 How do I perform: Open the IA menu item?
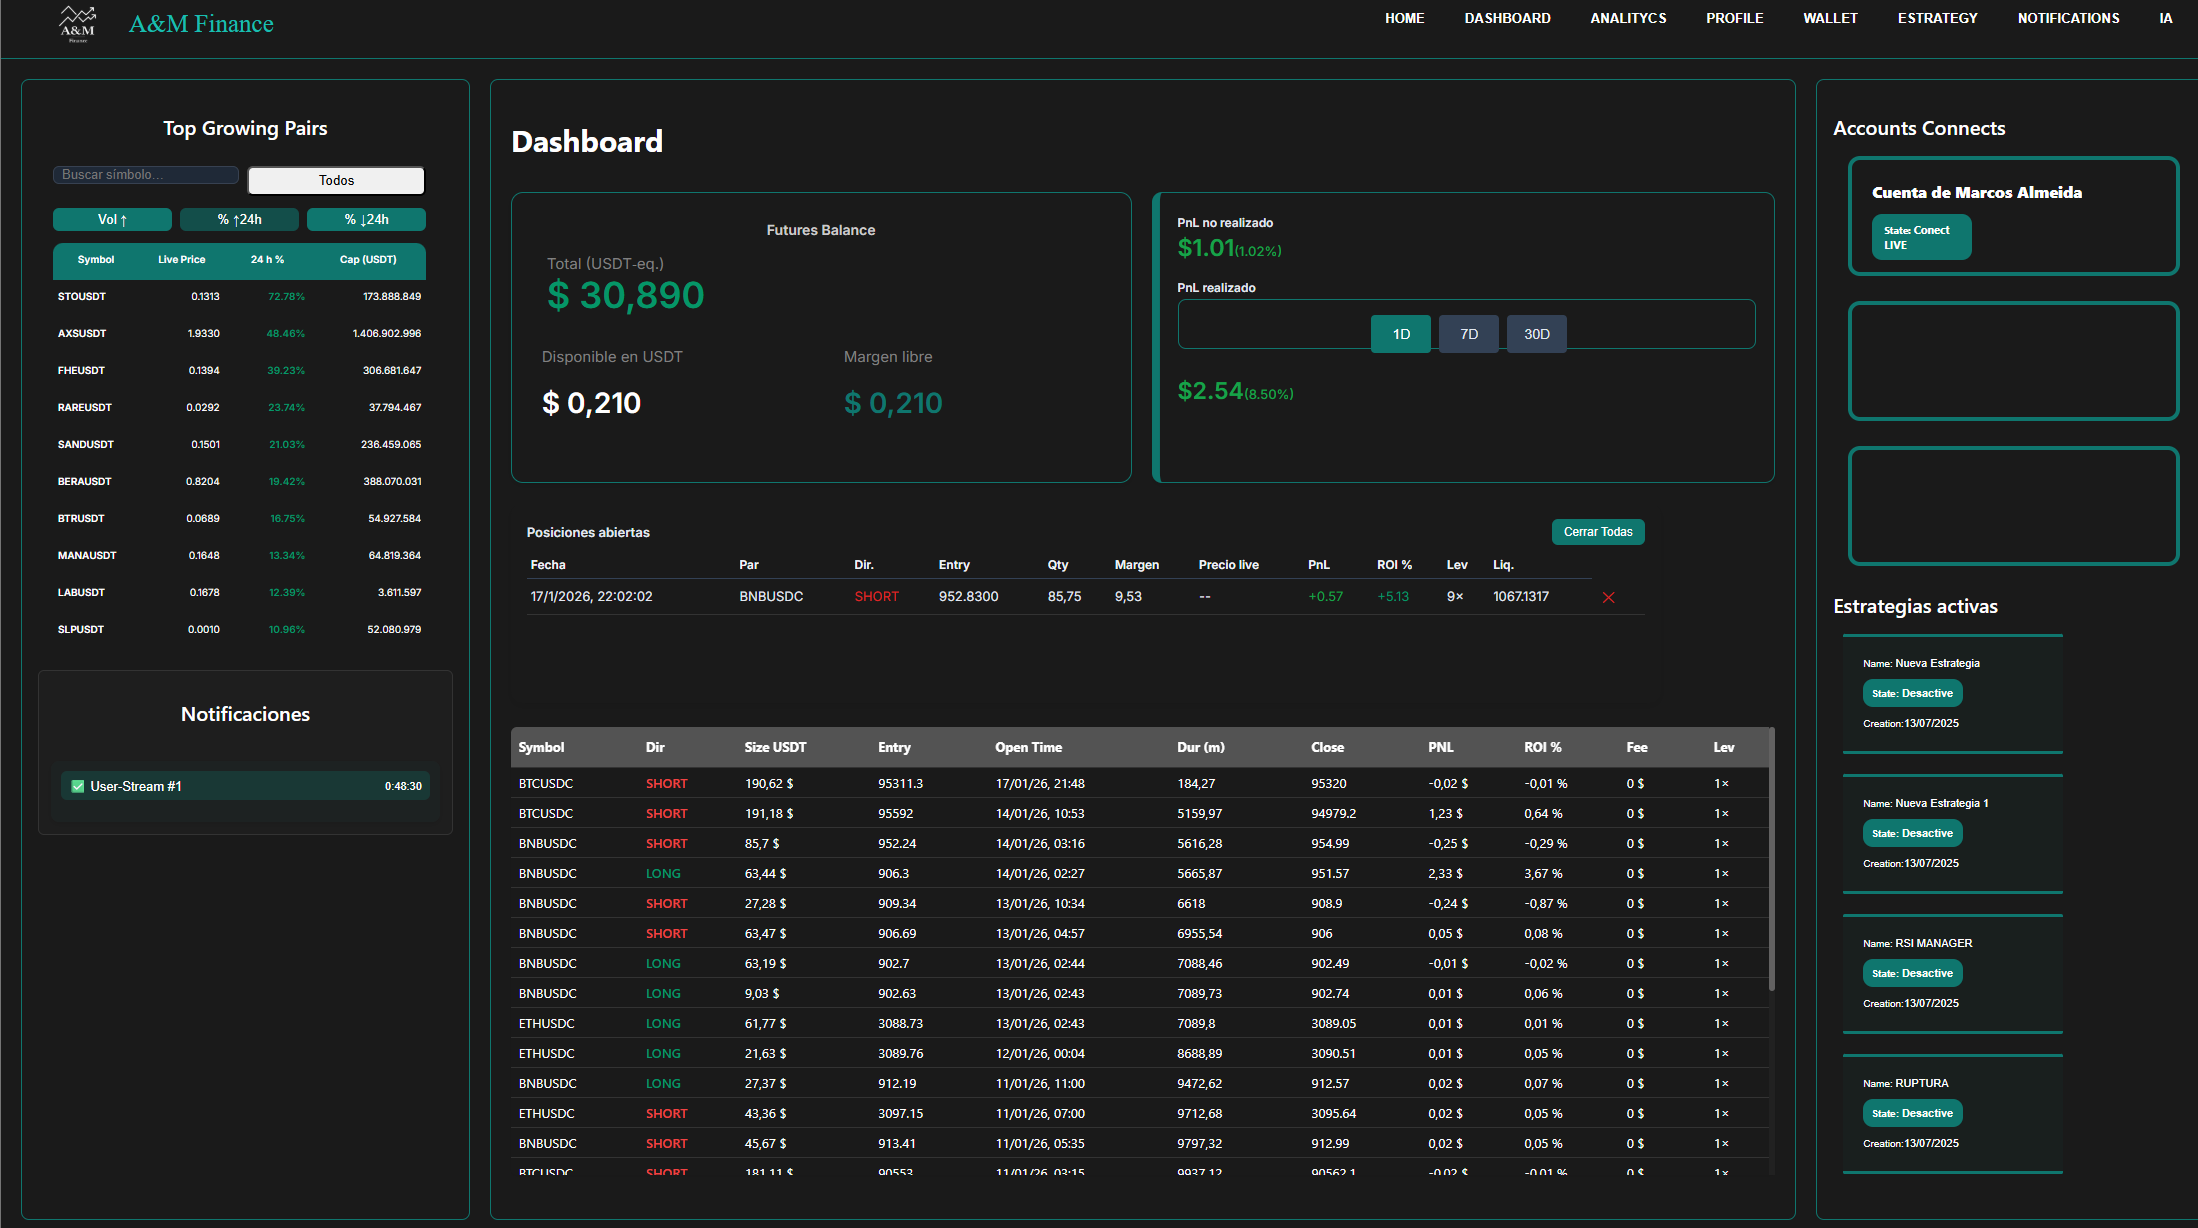2165,18
